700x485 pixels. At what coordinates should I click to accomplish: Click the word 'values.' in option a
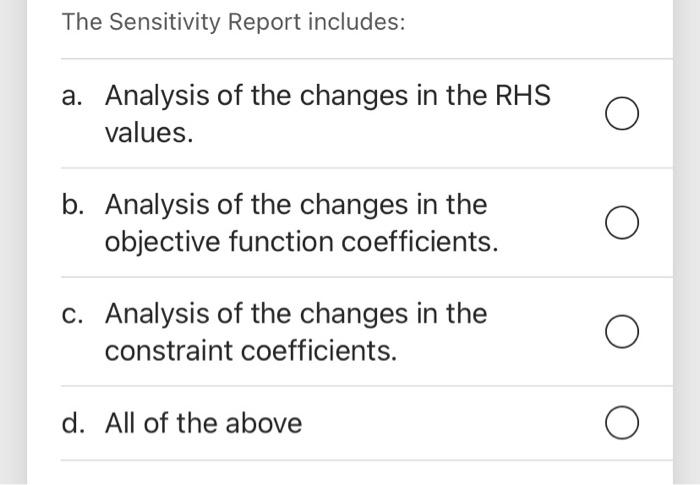(149, 133)
